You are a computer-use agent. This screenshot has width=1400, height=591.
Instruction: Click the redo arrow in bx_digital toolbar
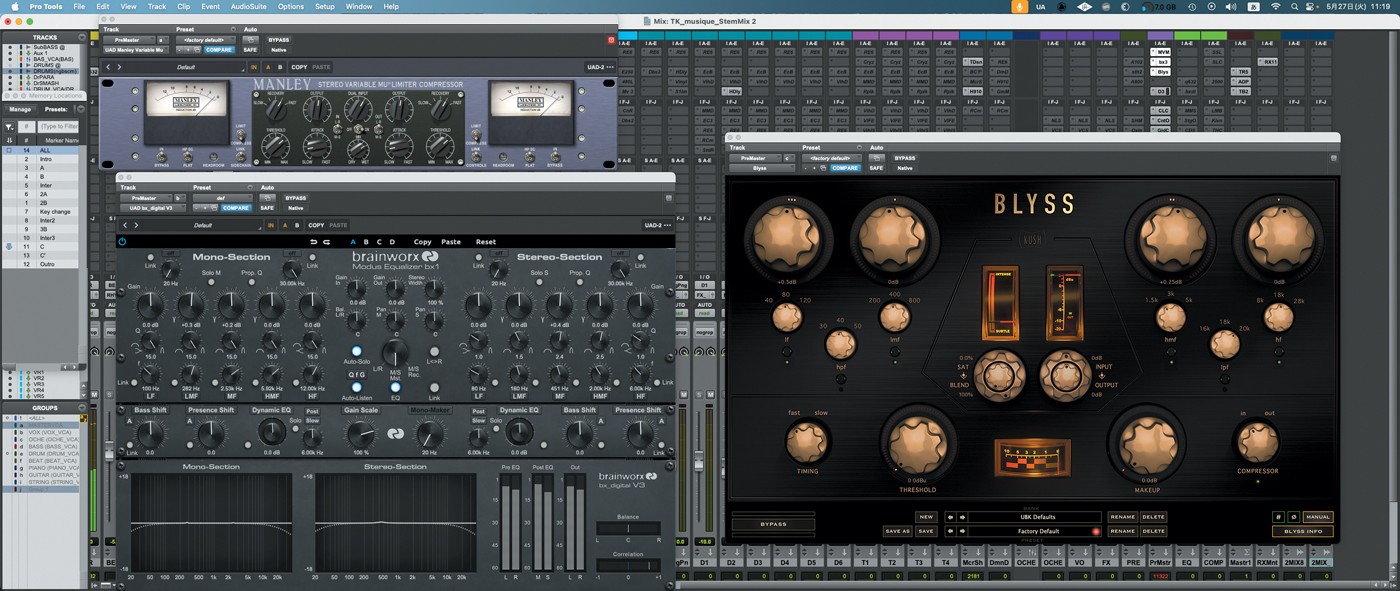[x=326, y=241]
